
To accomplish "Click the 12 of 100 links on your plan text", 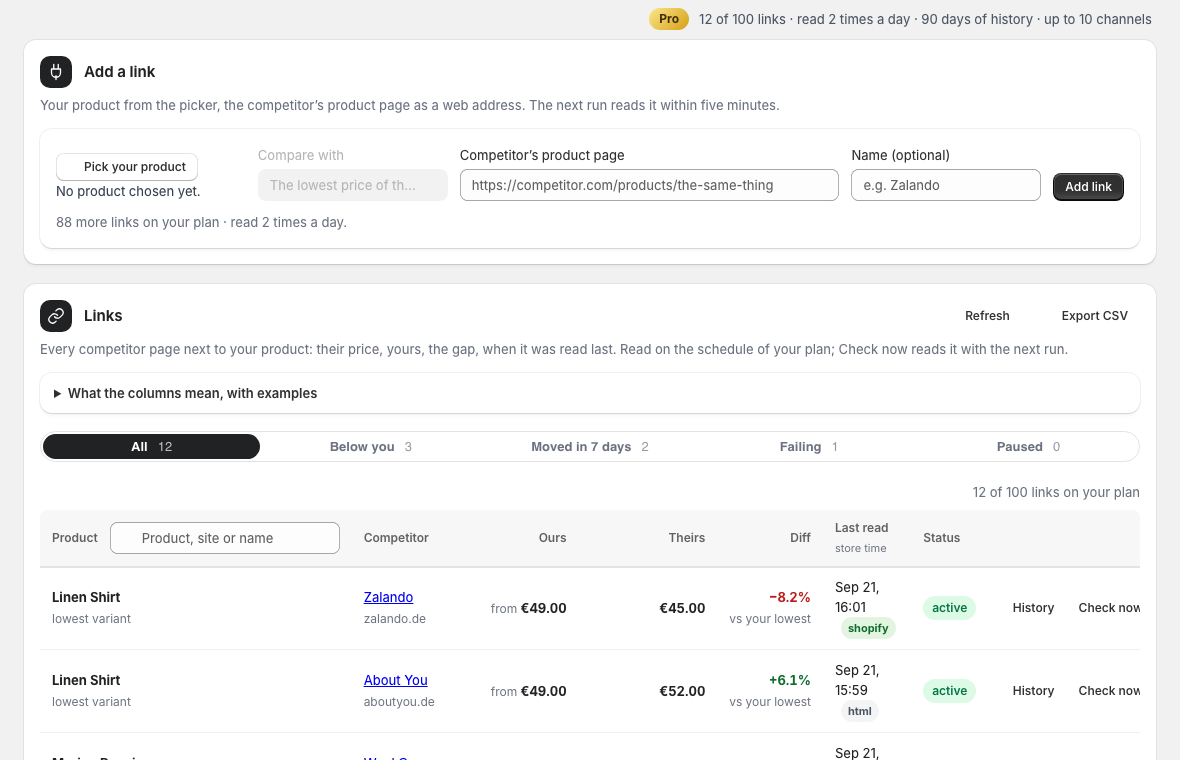I will point(1056,492).
